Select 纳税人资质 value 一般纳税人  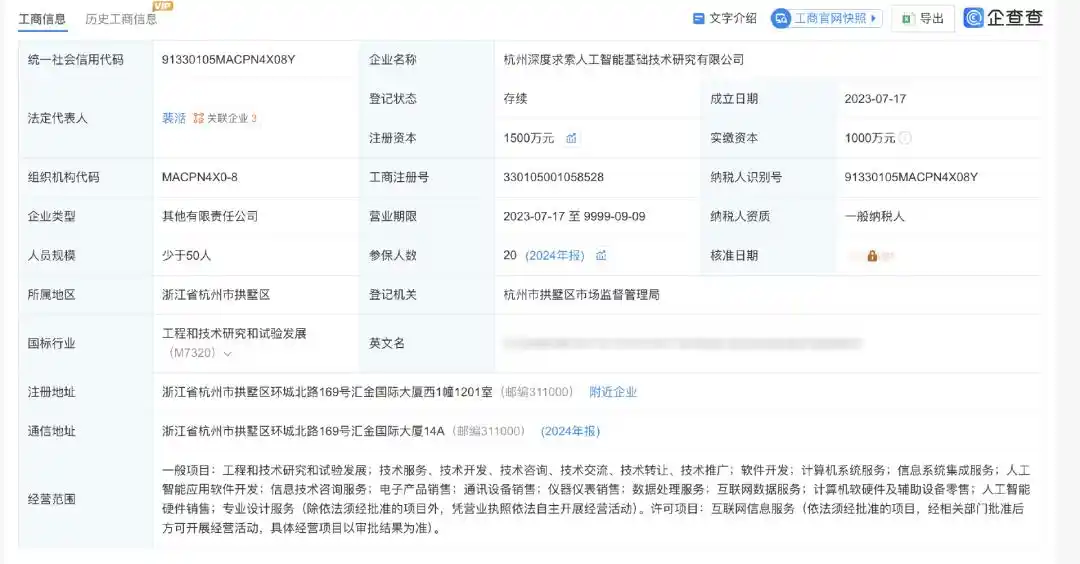[x=875, y=217]
